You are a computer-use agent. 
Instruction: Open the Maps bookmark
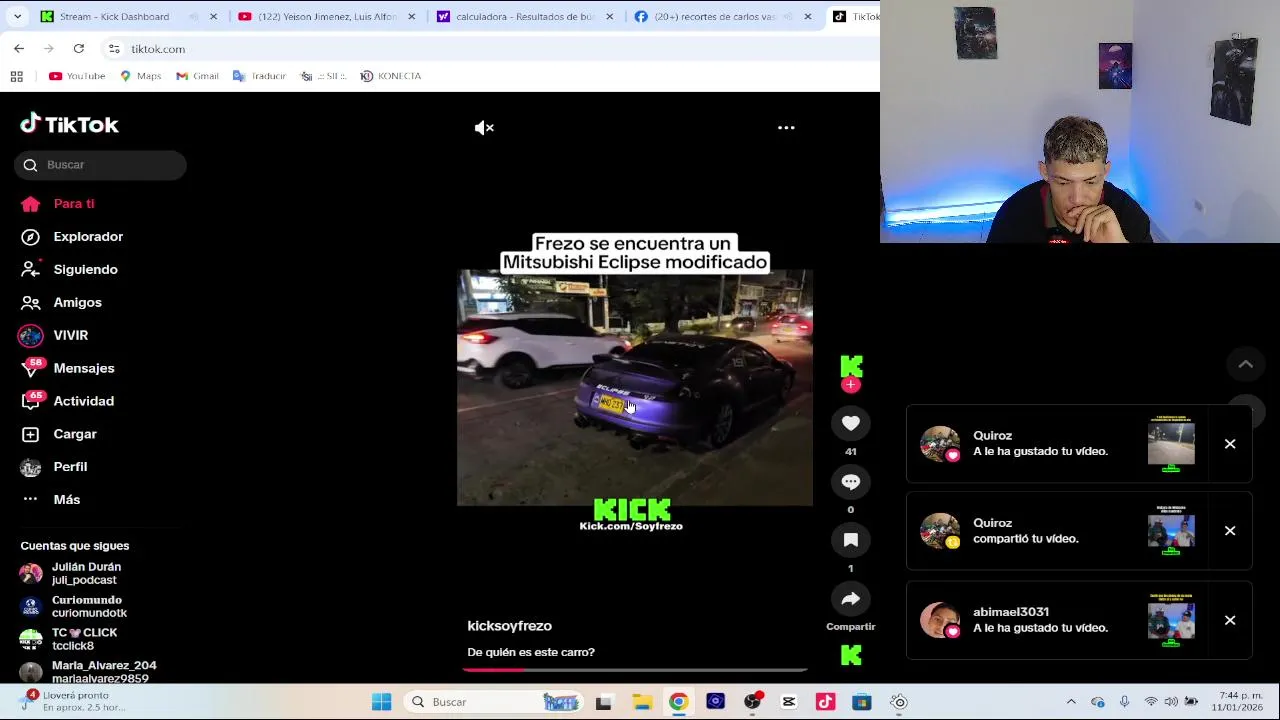click(140, 76)
